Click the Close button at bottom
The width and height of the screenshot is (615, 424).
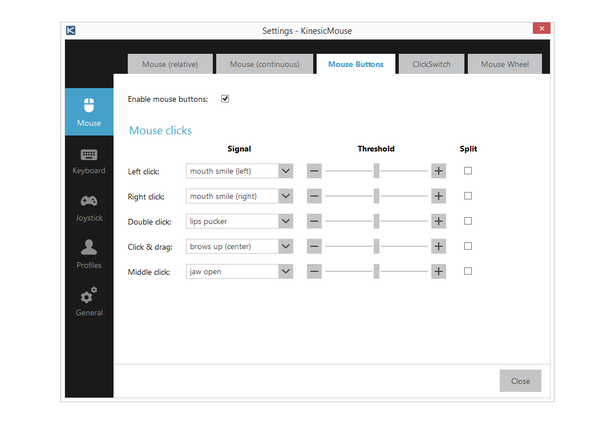520,381
